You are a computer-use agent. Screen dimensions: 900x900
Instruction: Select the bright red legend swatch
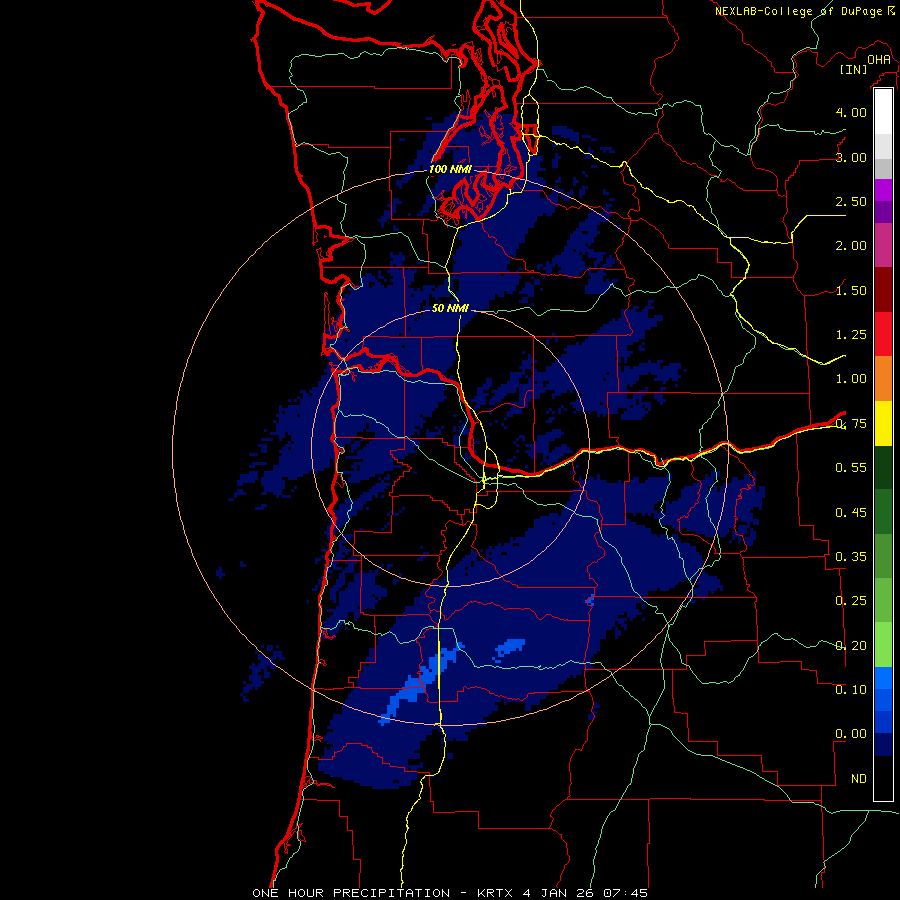pyautogui.click(x=883, y=334)
